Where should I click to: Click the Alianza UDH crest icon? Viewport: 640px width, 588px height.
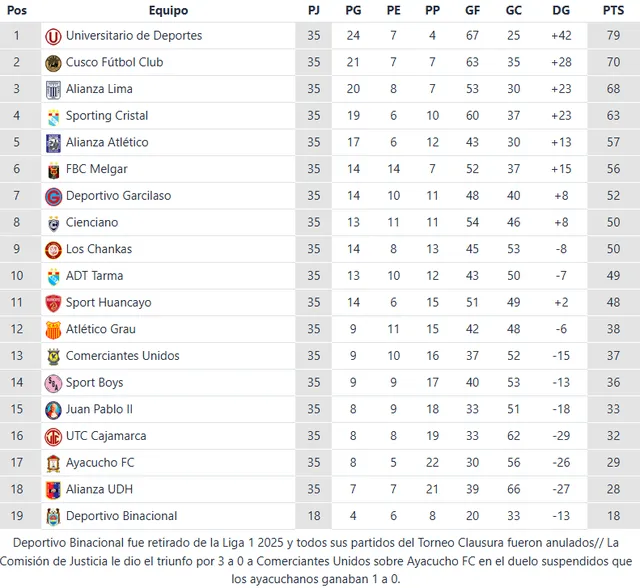[x=53, y=489]
